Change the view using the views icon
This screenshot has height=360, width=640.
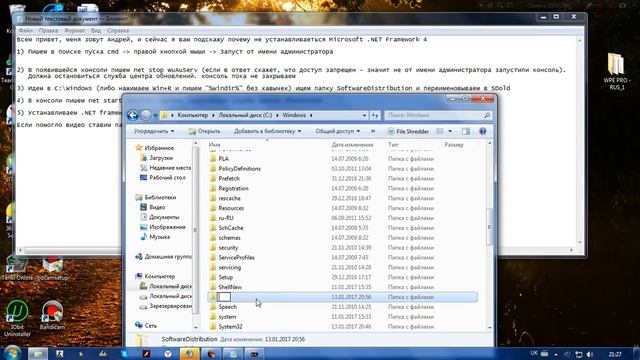click(440, 131)
